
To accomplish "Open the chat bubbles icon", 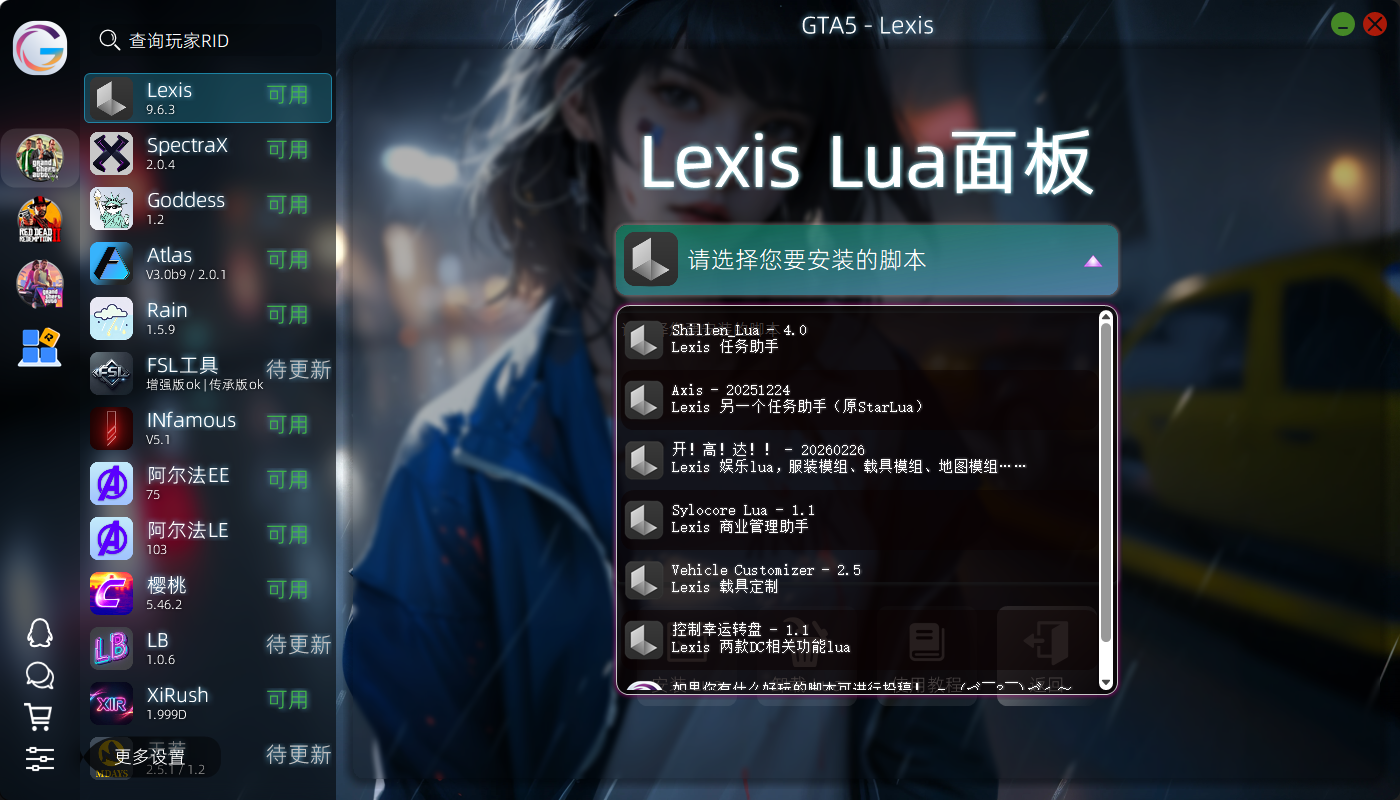I will 39,675.
